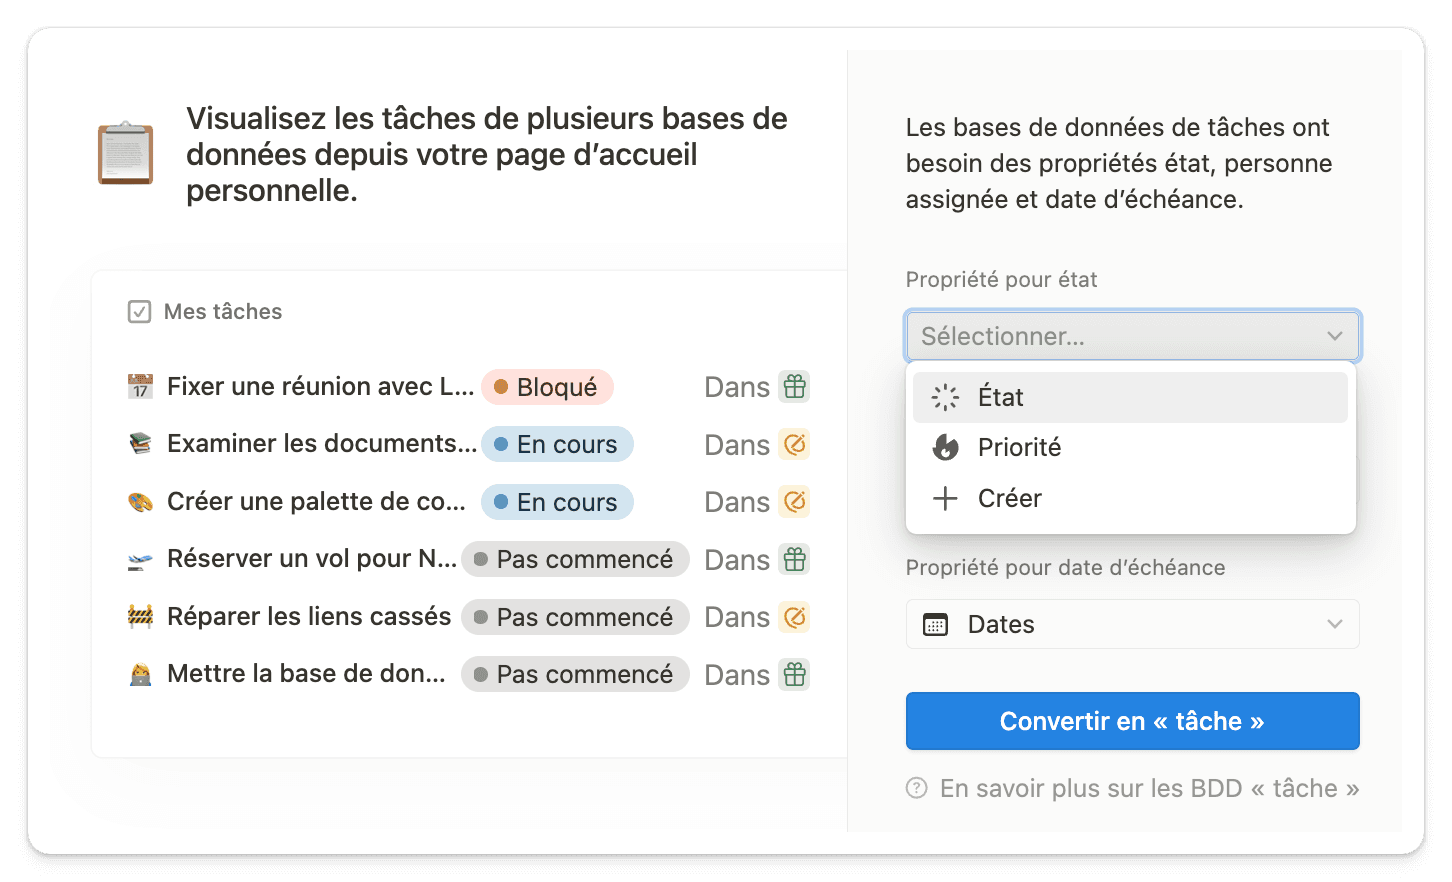This screenshot has width=1452, height=882.
Task: Click the Mes tâches checkbox icon
Action: [140, 312]
